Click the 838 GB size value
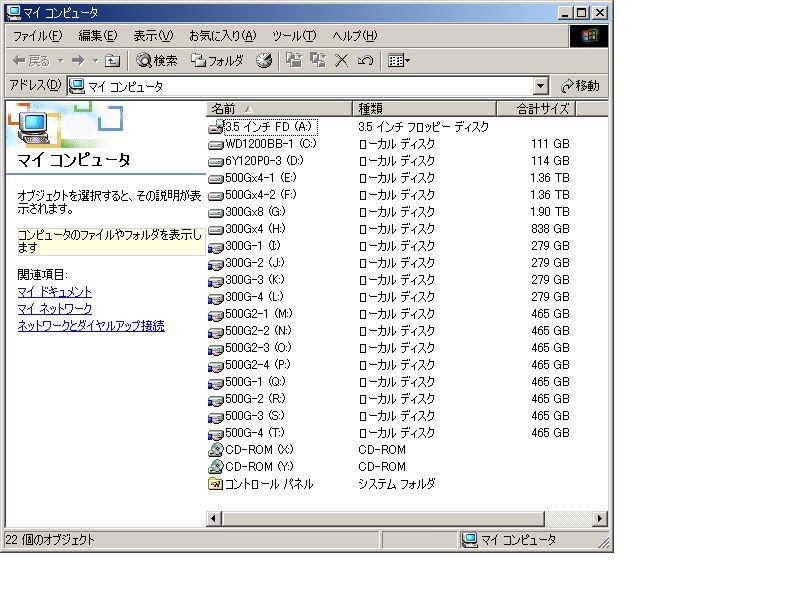800x600 pixels. [550, 229]
